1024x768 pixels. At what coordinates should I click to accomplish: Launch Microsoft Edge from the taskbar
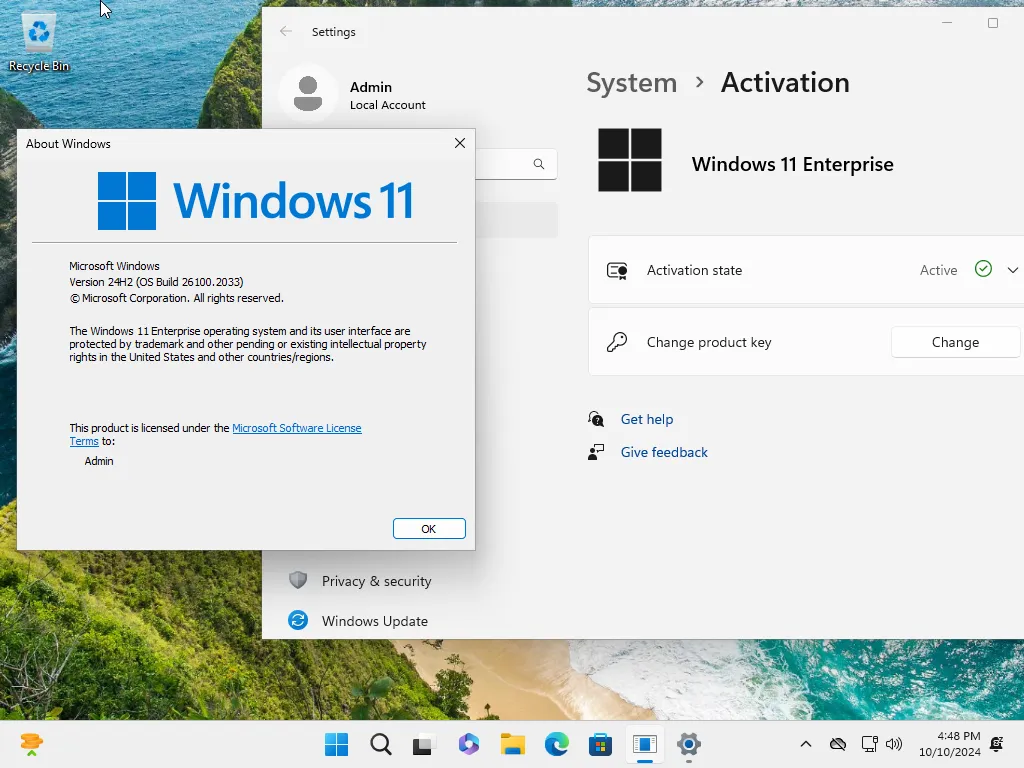[x=556, y=744]
